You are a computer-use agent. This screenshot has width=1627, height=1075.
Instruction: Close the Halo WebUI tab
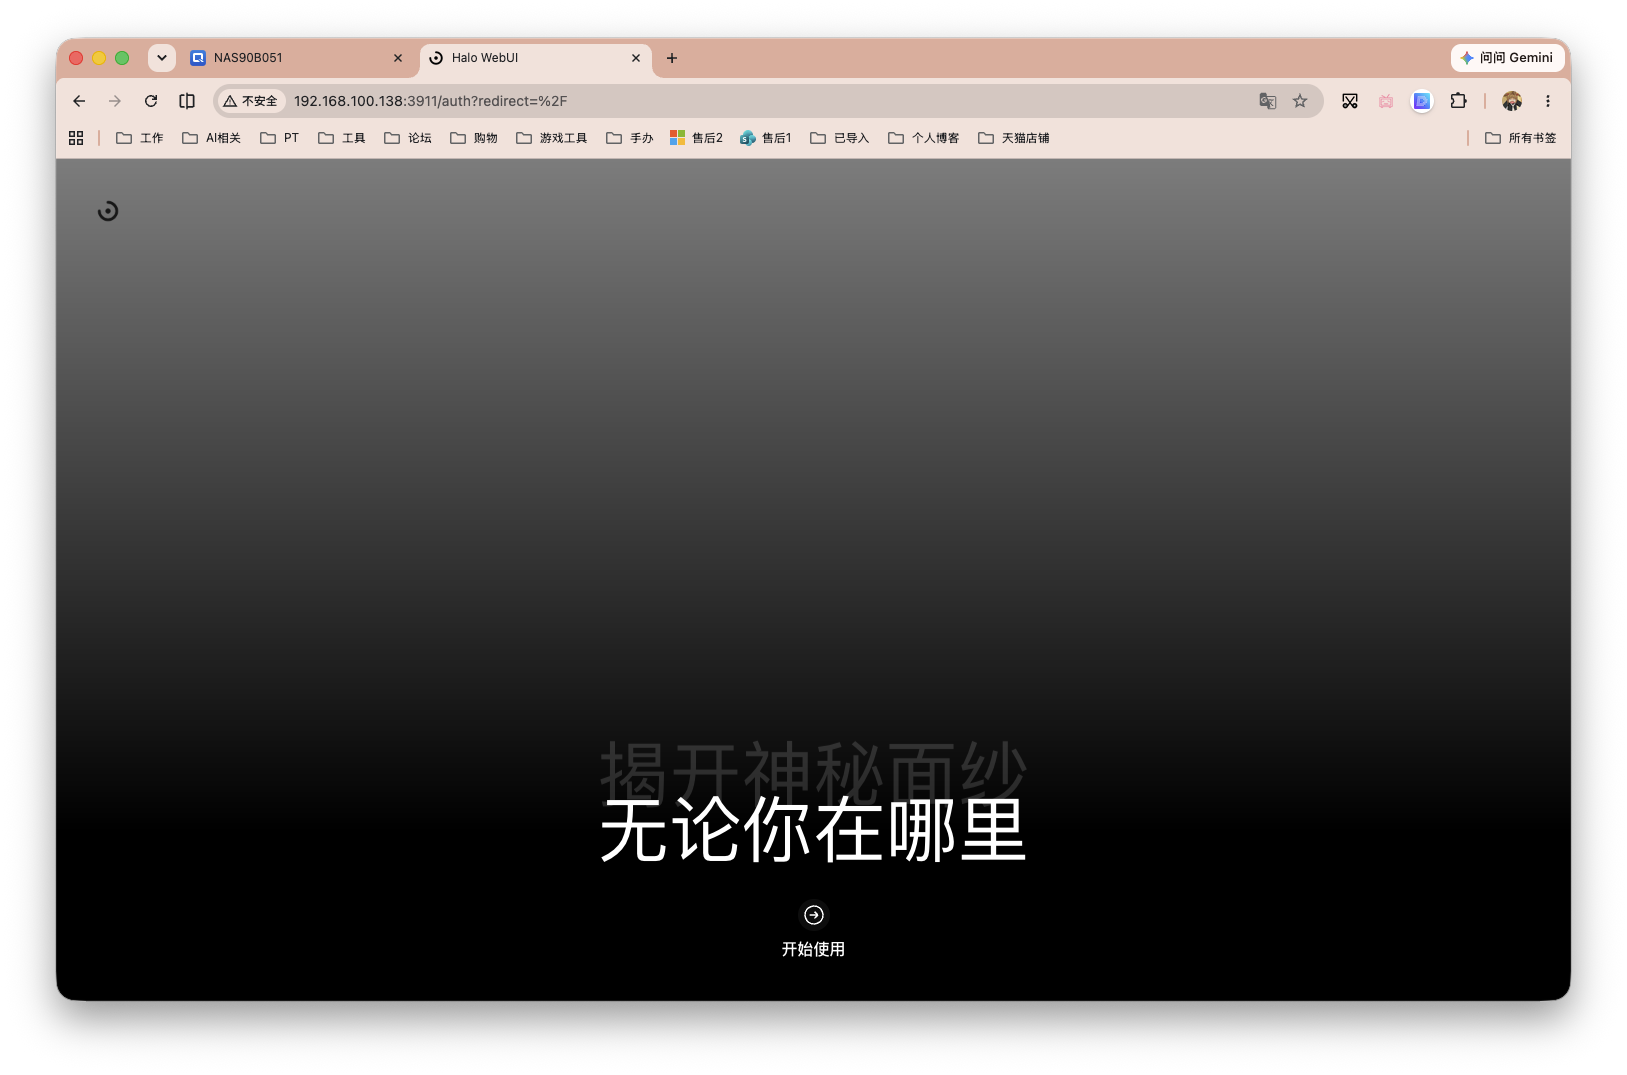pyautogui.click(x=636, y=58)
